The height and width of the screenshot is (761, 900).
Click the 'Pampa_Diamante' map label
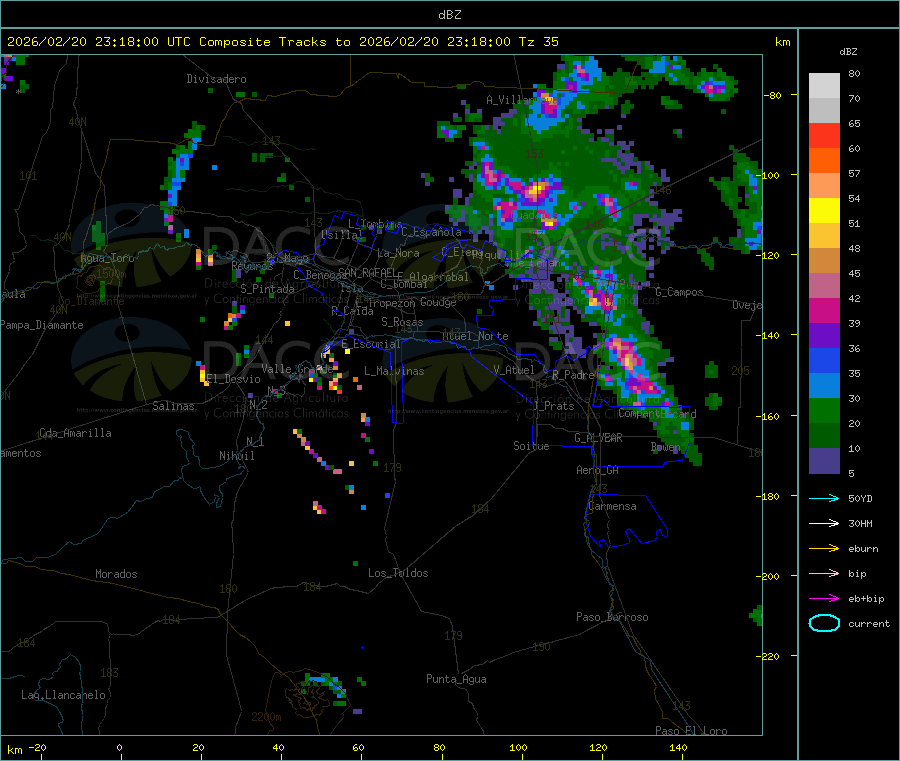(x=42, y=325)
